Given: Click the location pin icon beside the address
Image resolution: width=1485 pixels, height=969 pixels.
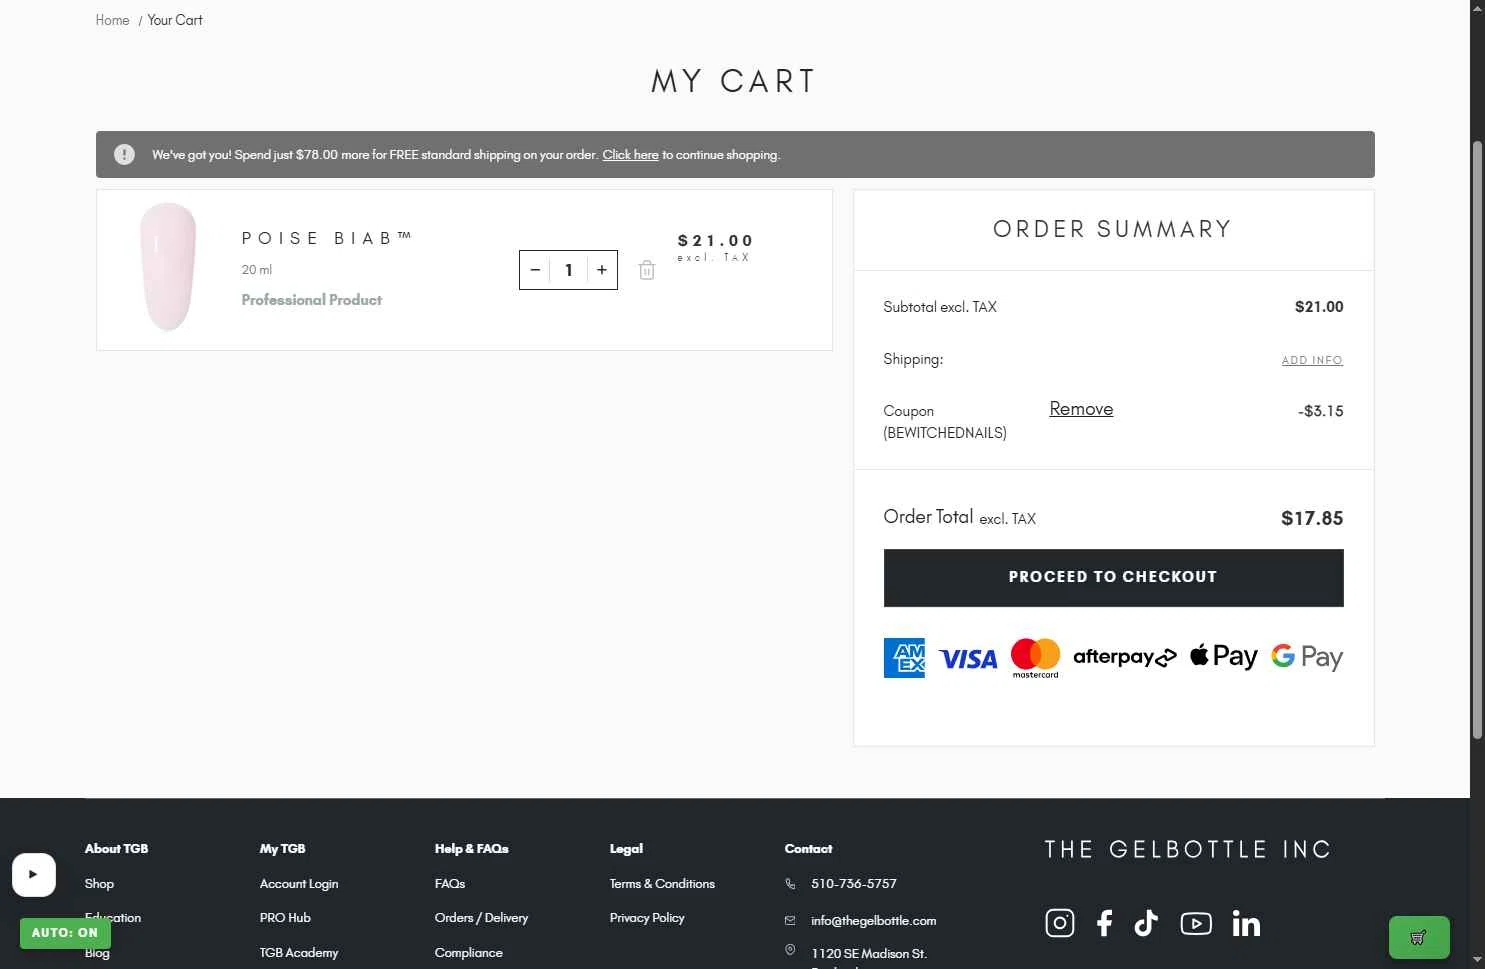Looking at the screenshot, I should coord(790,950).
